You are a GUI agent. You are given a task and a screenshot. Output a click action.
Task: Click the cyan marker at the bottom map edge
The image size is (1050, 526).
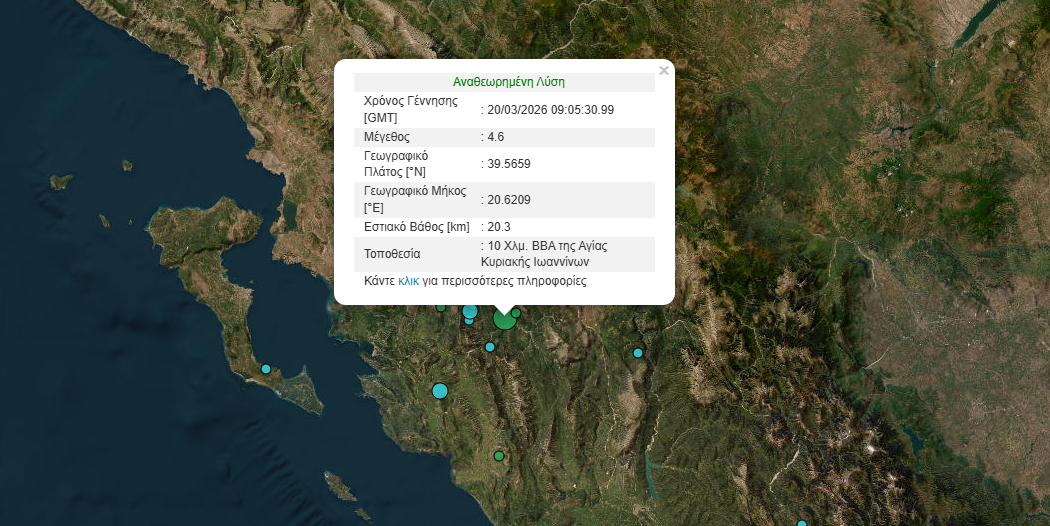(801, 523)
